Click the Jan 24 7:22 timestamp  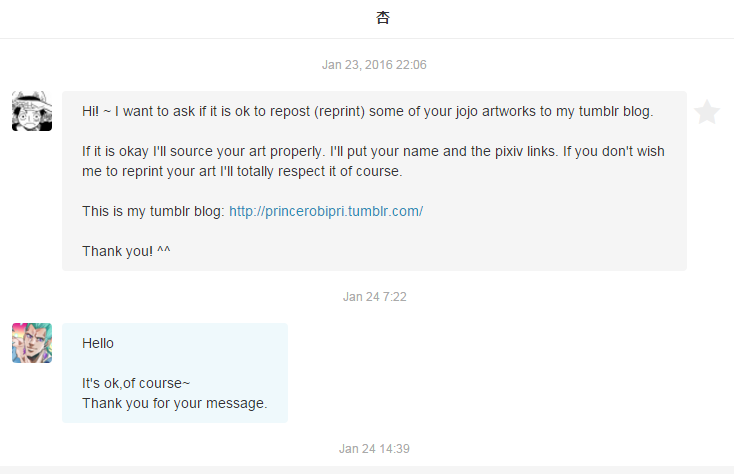click(374, 297)
